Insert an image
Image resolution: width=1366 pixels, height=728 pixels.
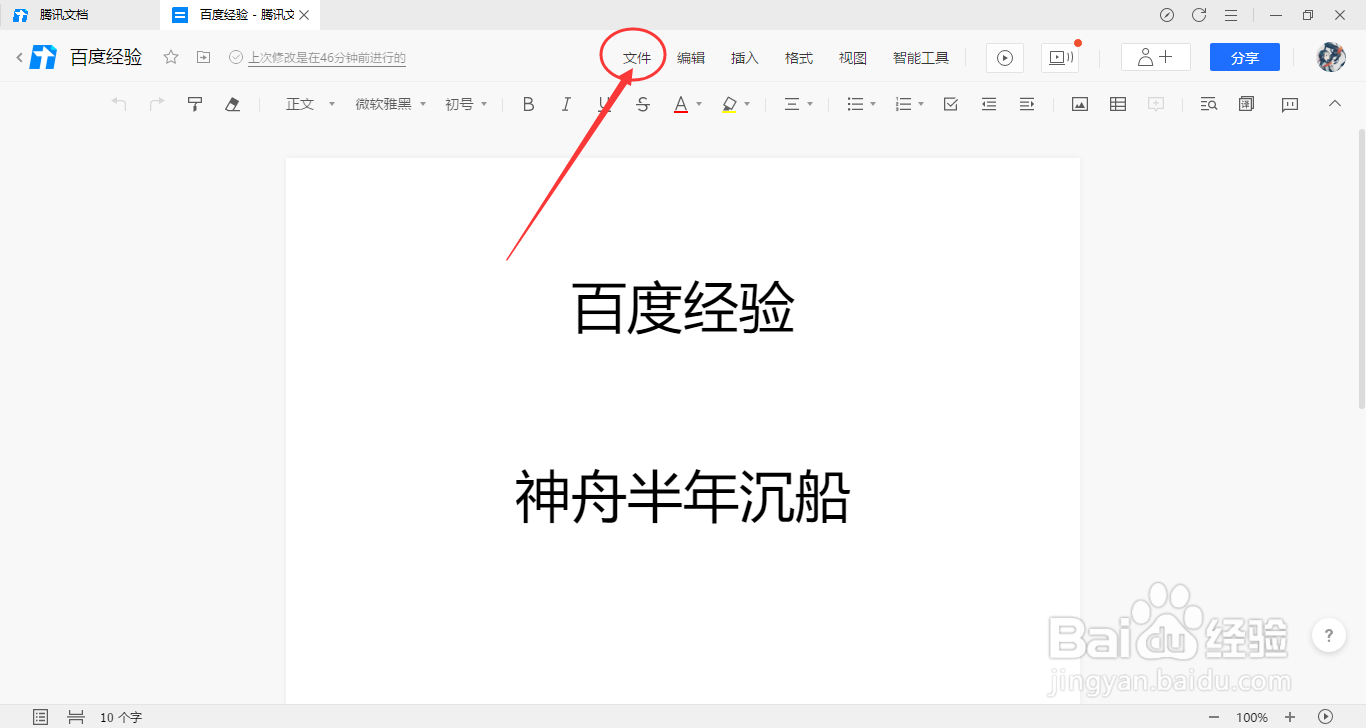click(1080, 104)
